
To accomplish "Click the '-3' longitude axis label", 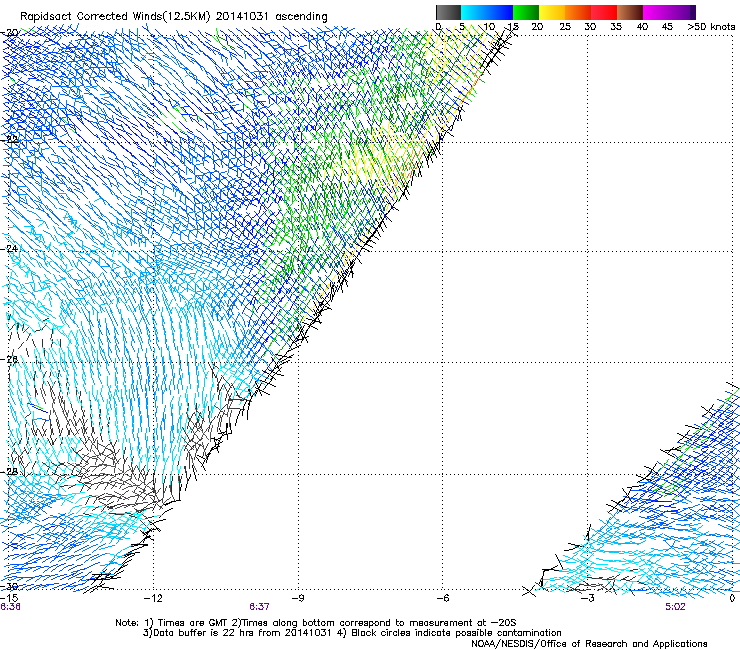I will (588, 598).
